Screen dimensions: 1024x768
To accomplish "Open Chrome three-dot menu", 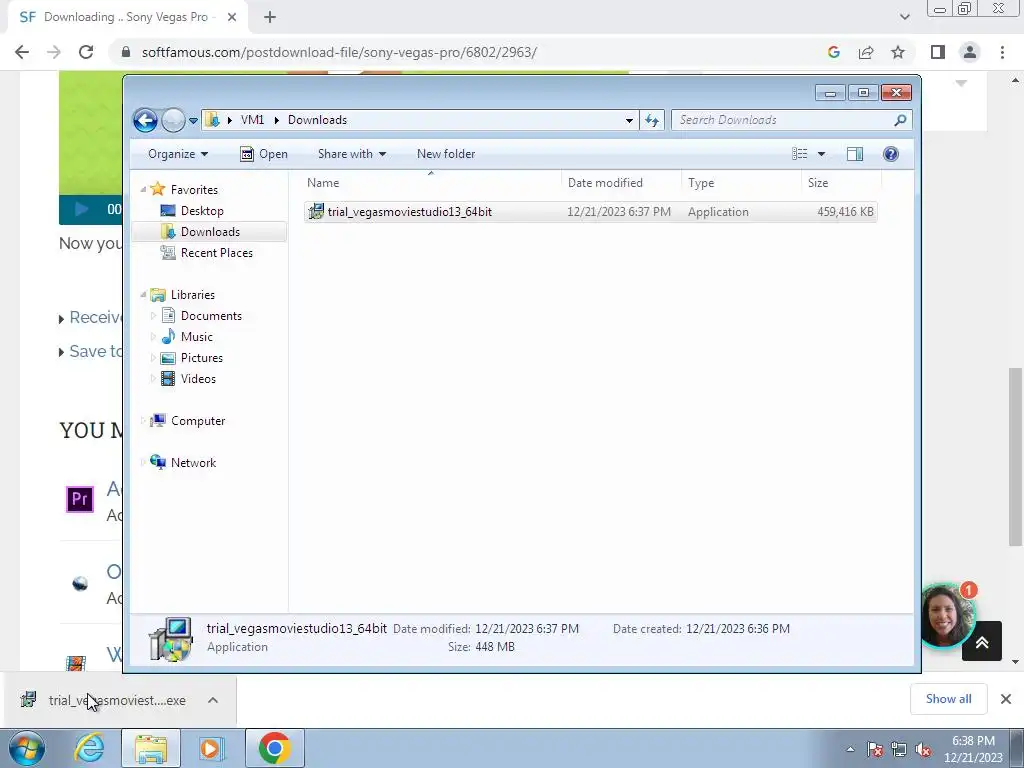I will point(1002,52).
